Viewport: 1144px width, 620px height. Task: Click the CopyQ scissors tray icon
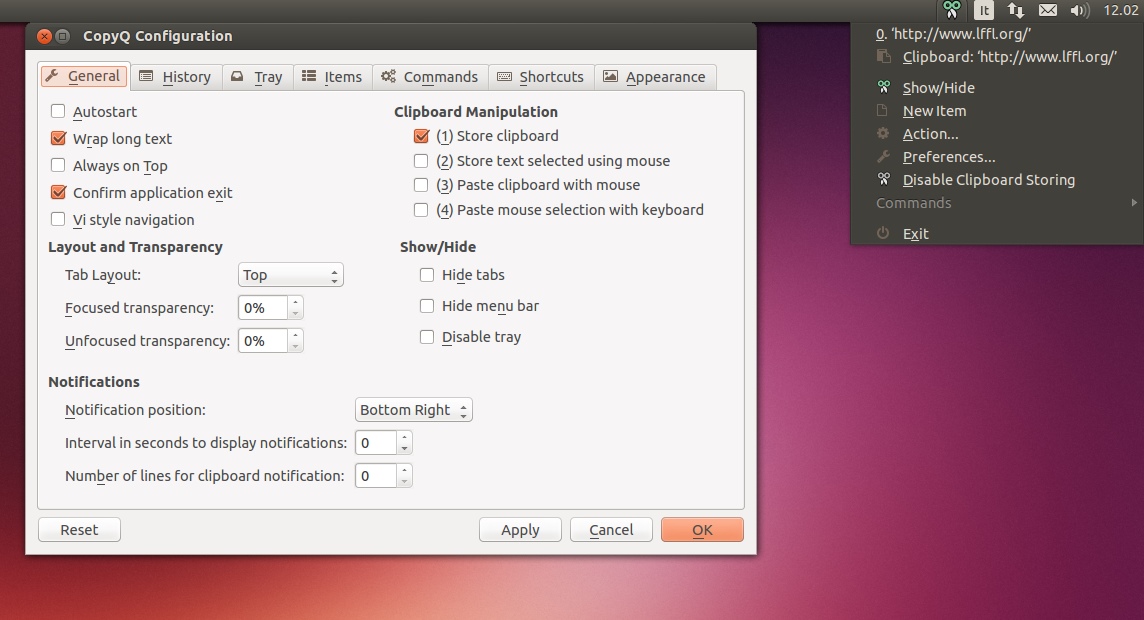point(951,10)
